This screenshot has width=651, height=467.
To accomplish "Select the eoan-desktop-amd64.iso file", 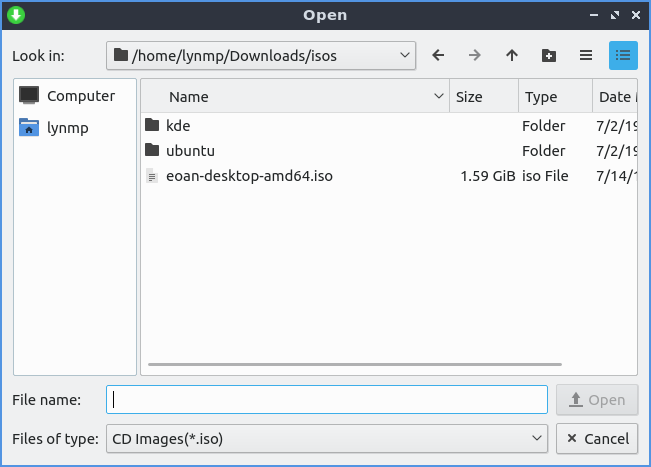I will [248, 176].
